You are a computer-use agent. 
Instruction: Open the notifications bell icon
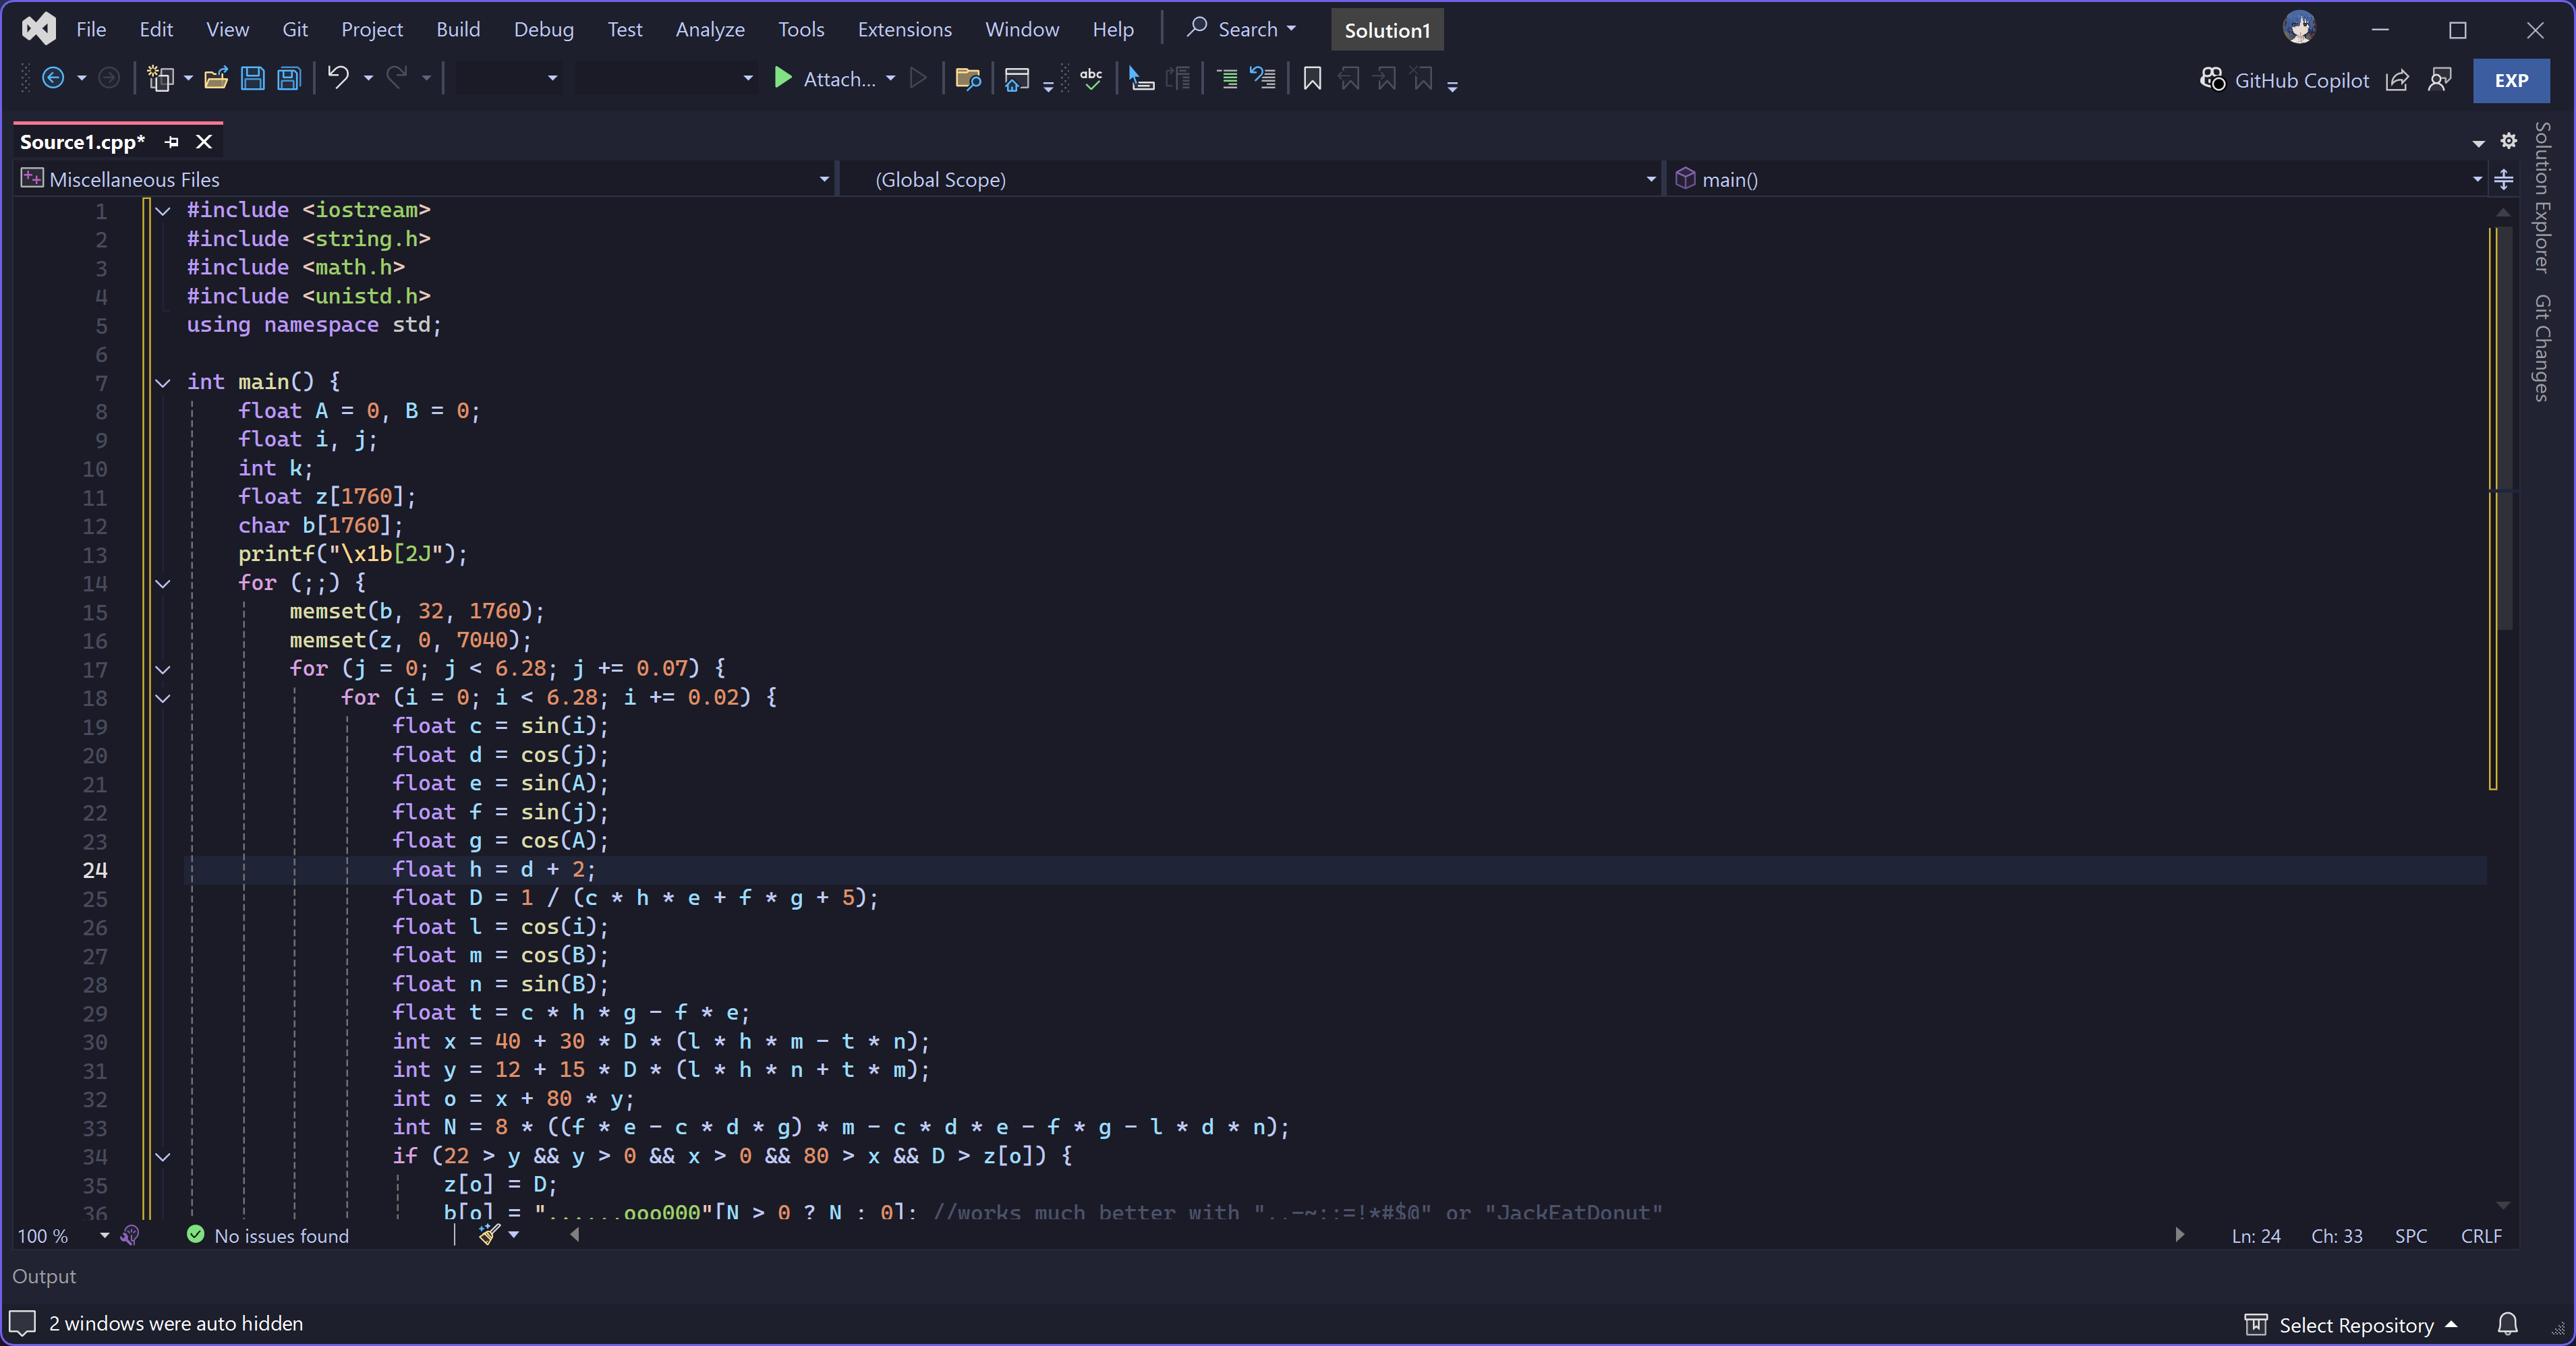2507,1324
